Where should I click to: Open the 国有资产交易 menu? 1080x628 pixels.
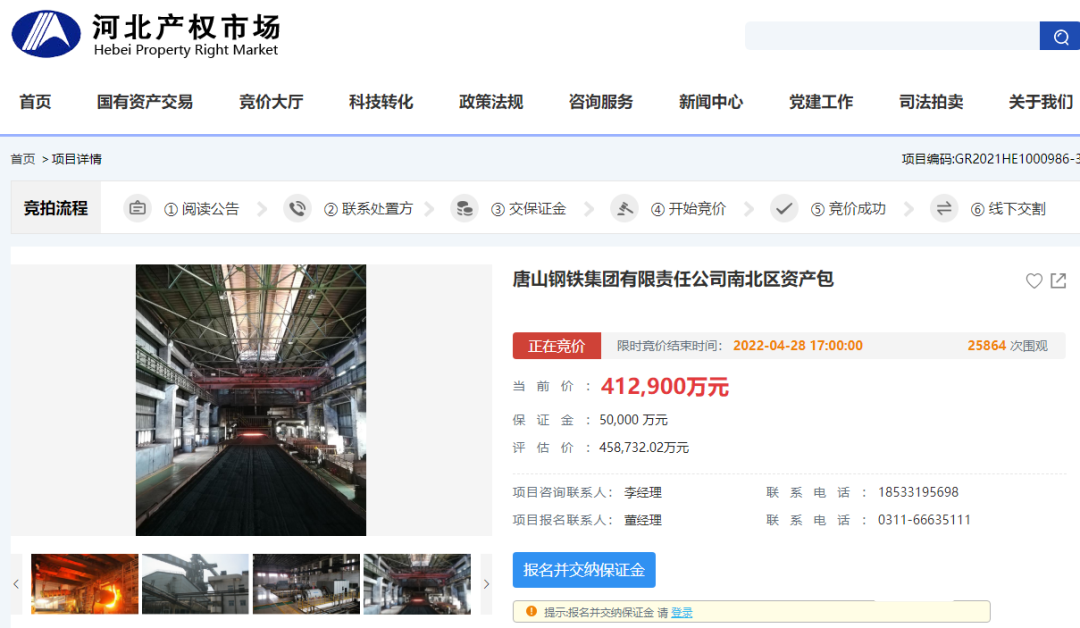pyautogui.click(x=145, y=102)
